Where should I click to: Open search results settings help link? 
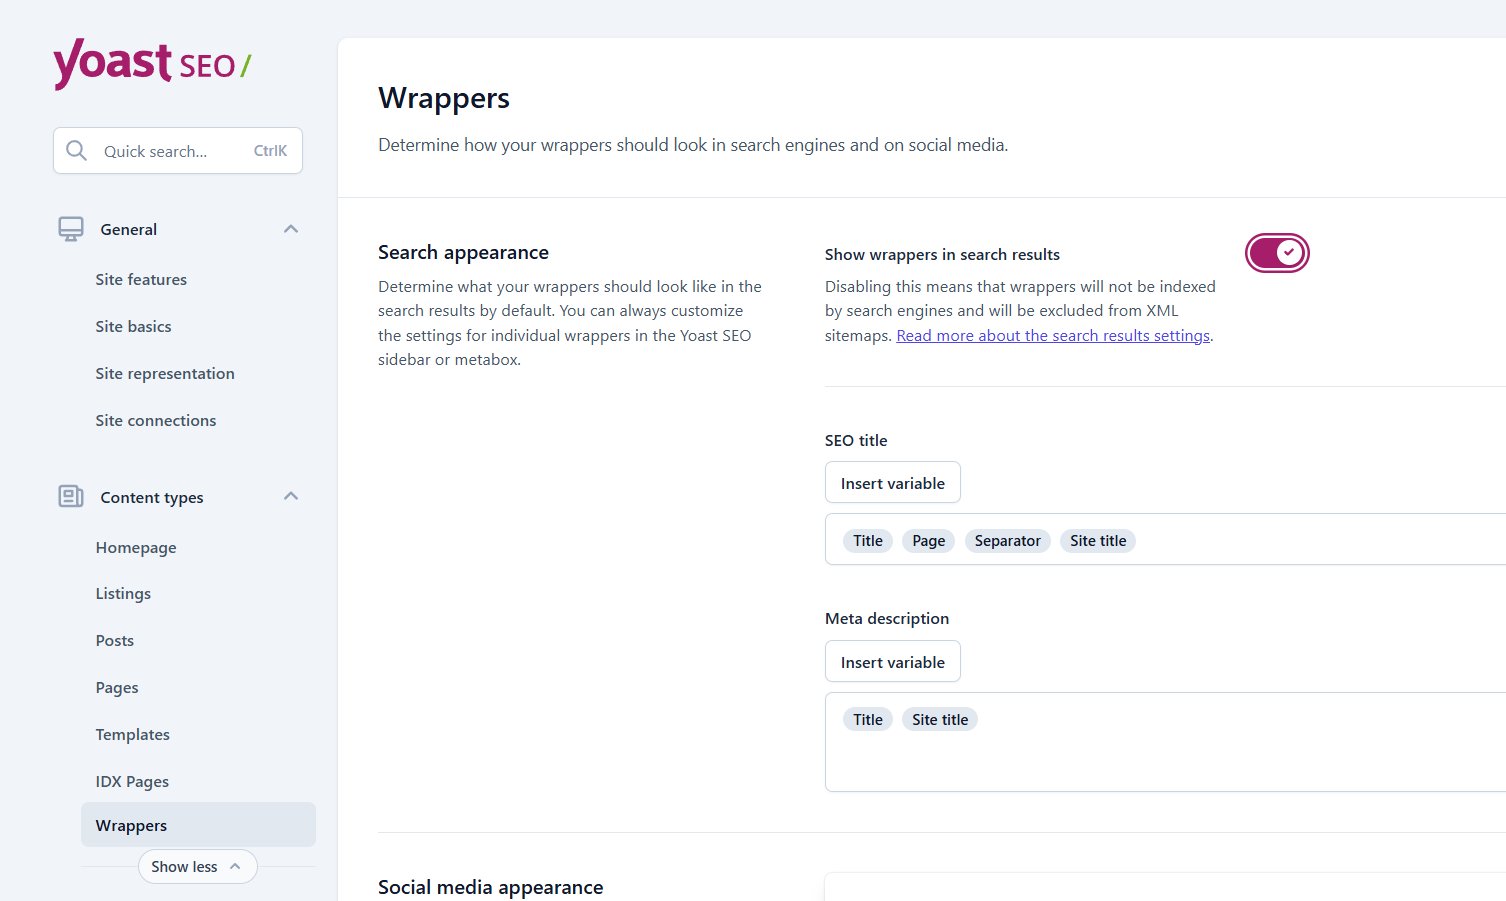pyautogui.click(x=1052, y=336)
